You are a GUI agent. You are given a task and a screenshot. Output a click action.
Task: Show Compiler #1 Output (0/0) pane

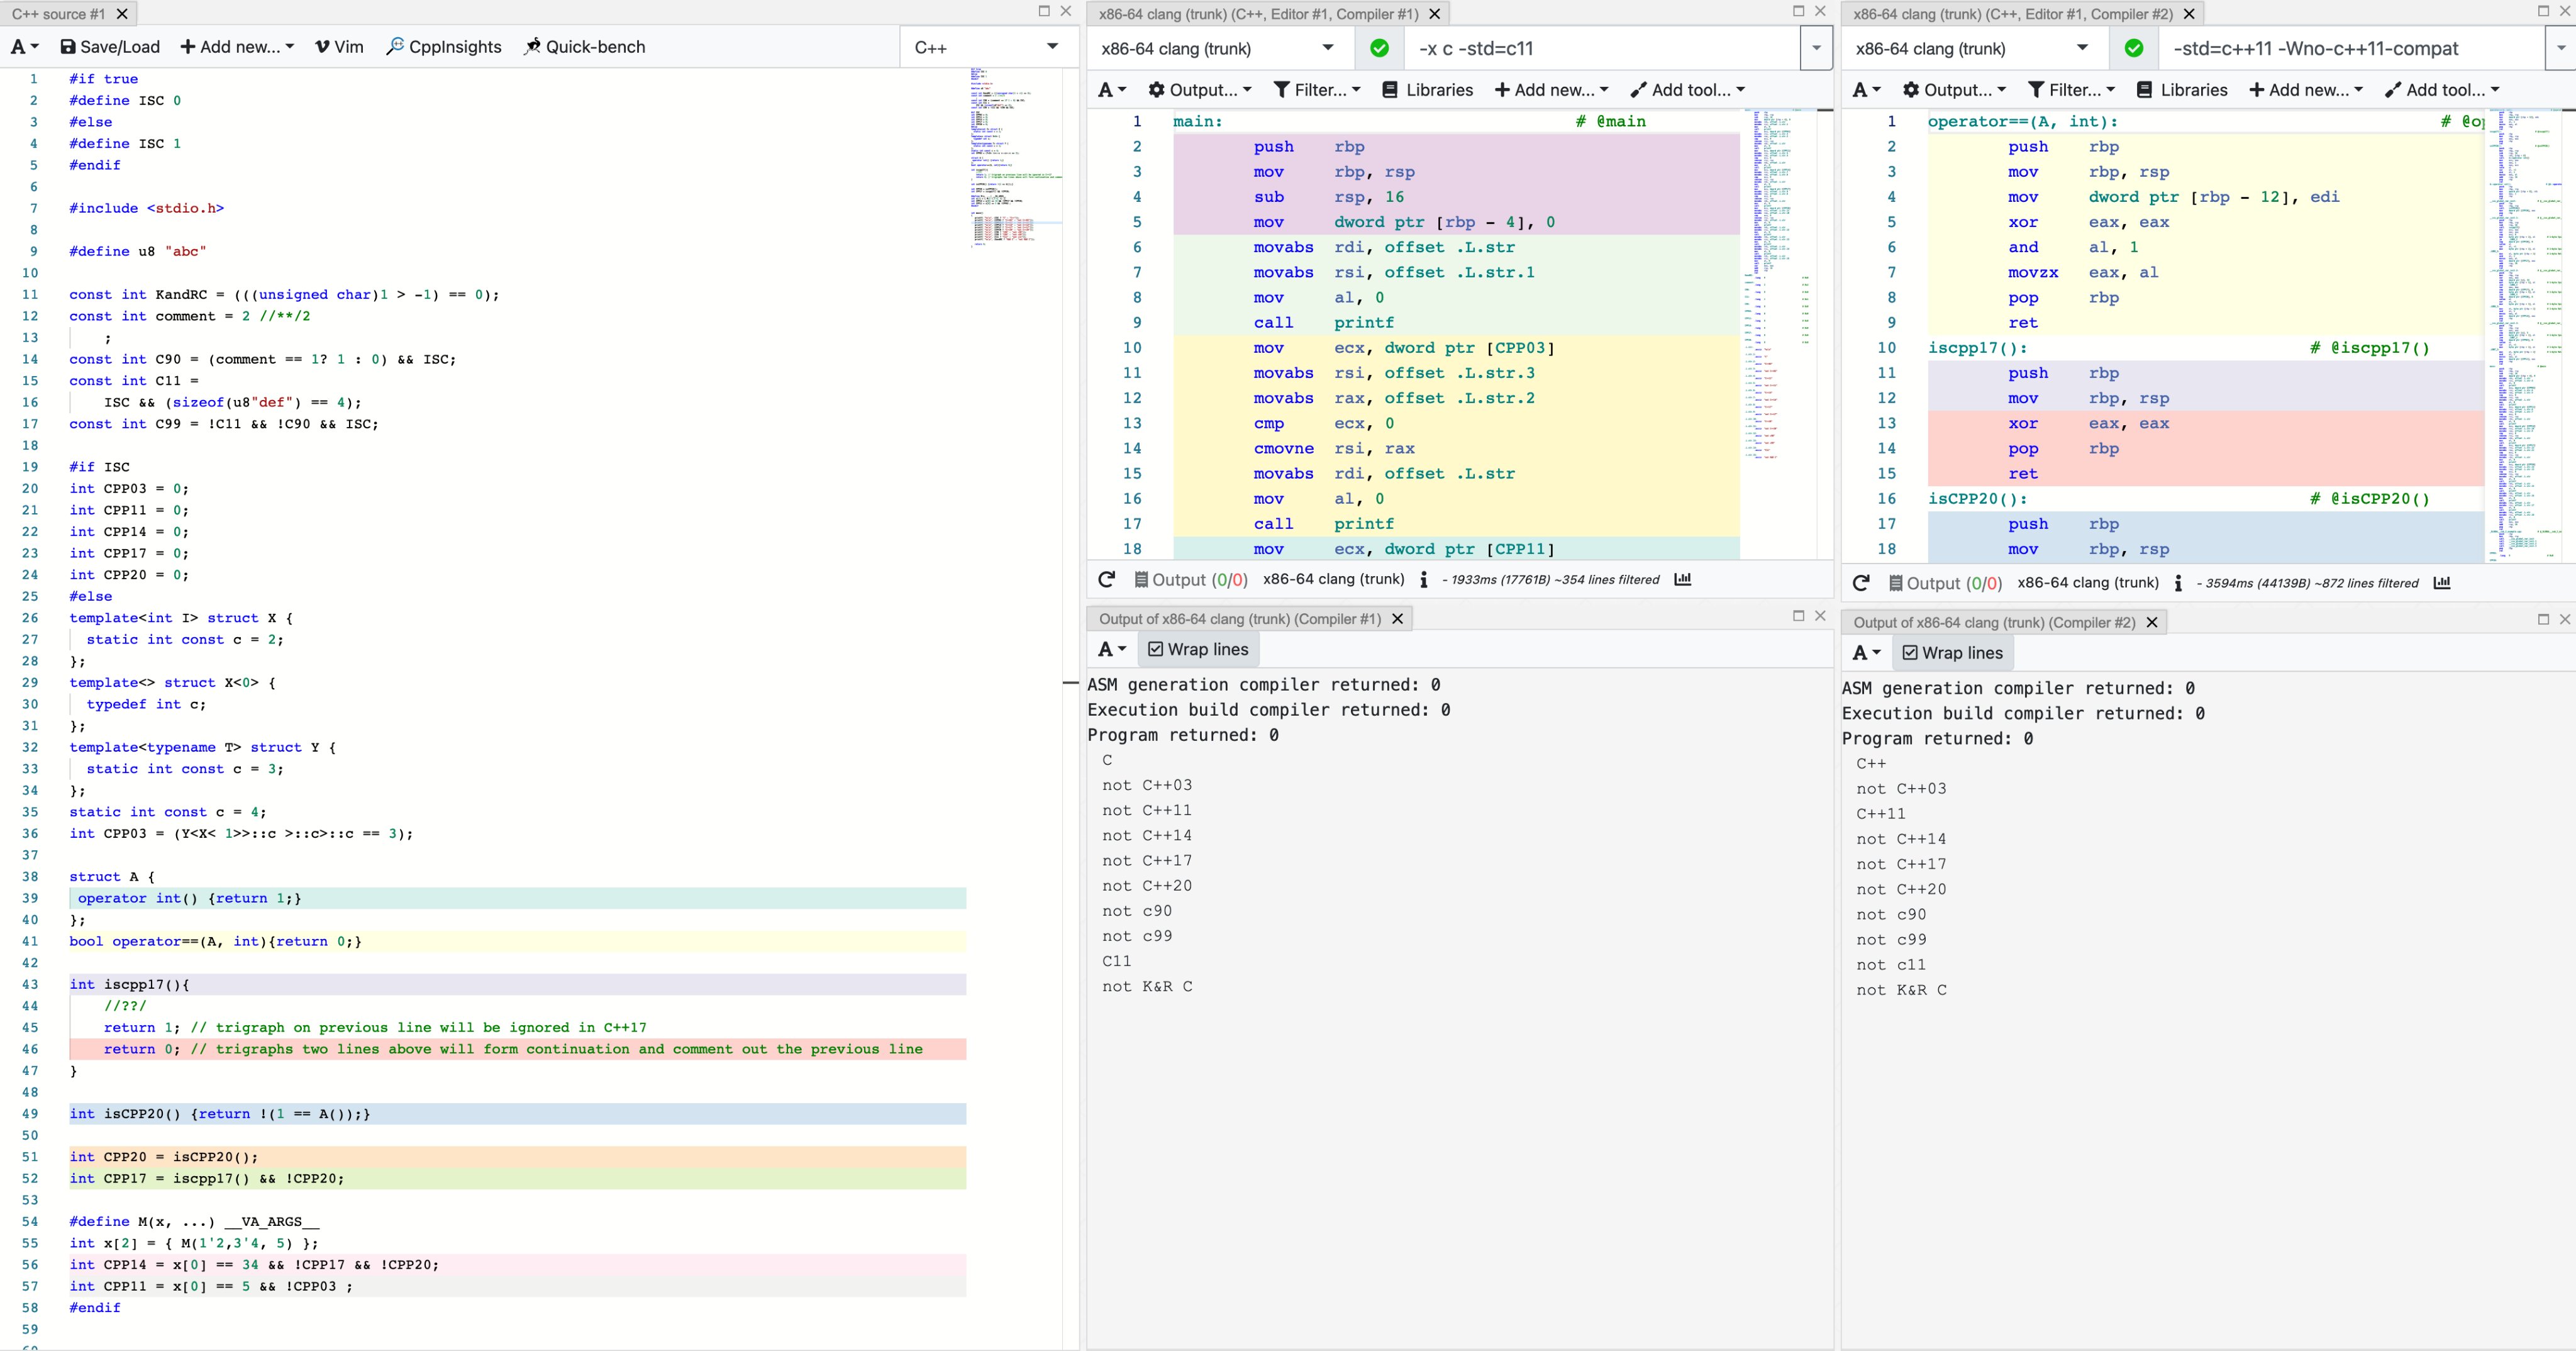coord(1190,579)
